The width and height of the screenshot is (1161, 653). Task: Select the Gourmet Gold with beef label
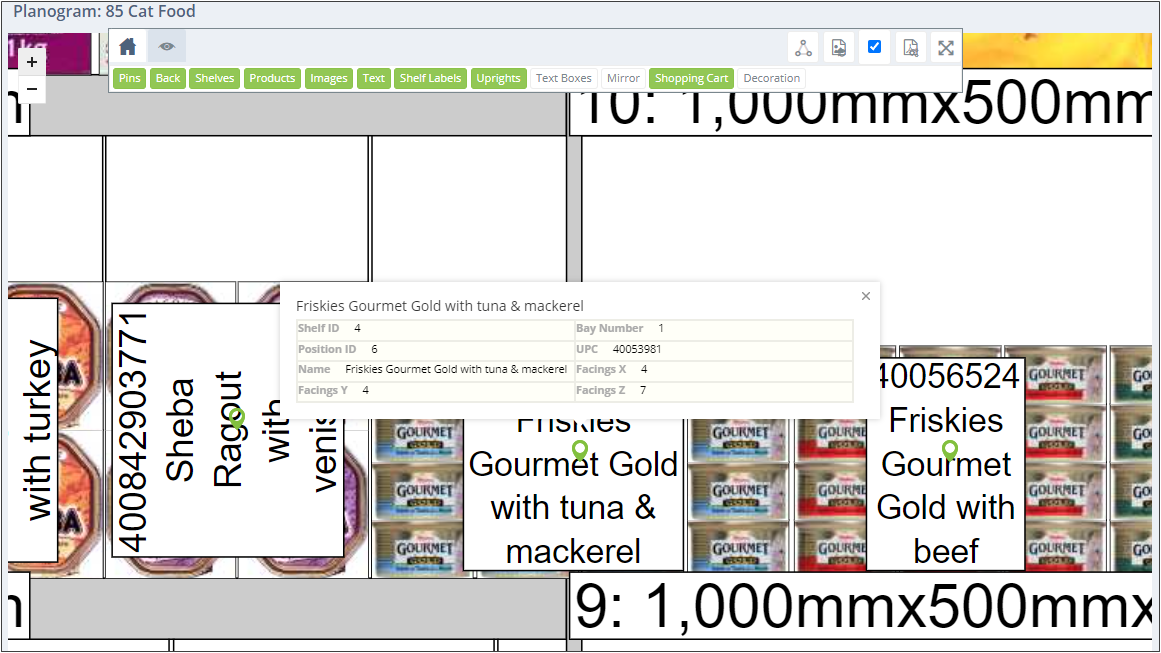[x=946, y=464]
